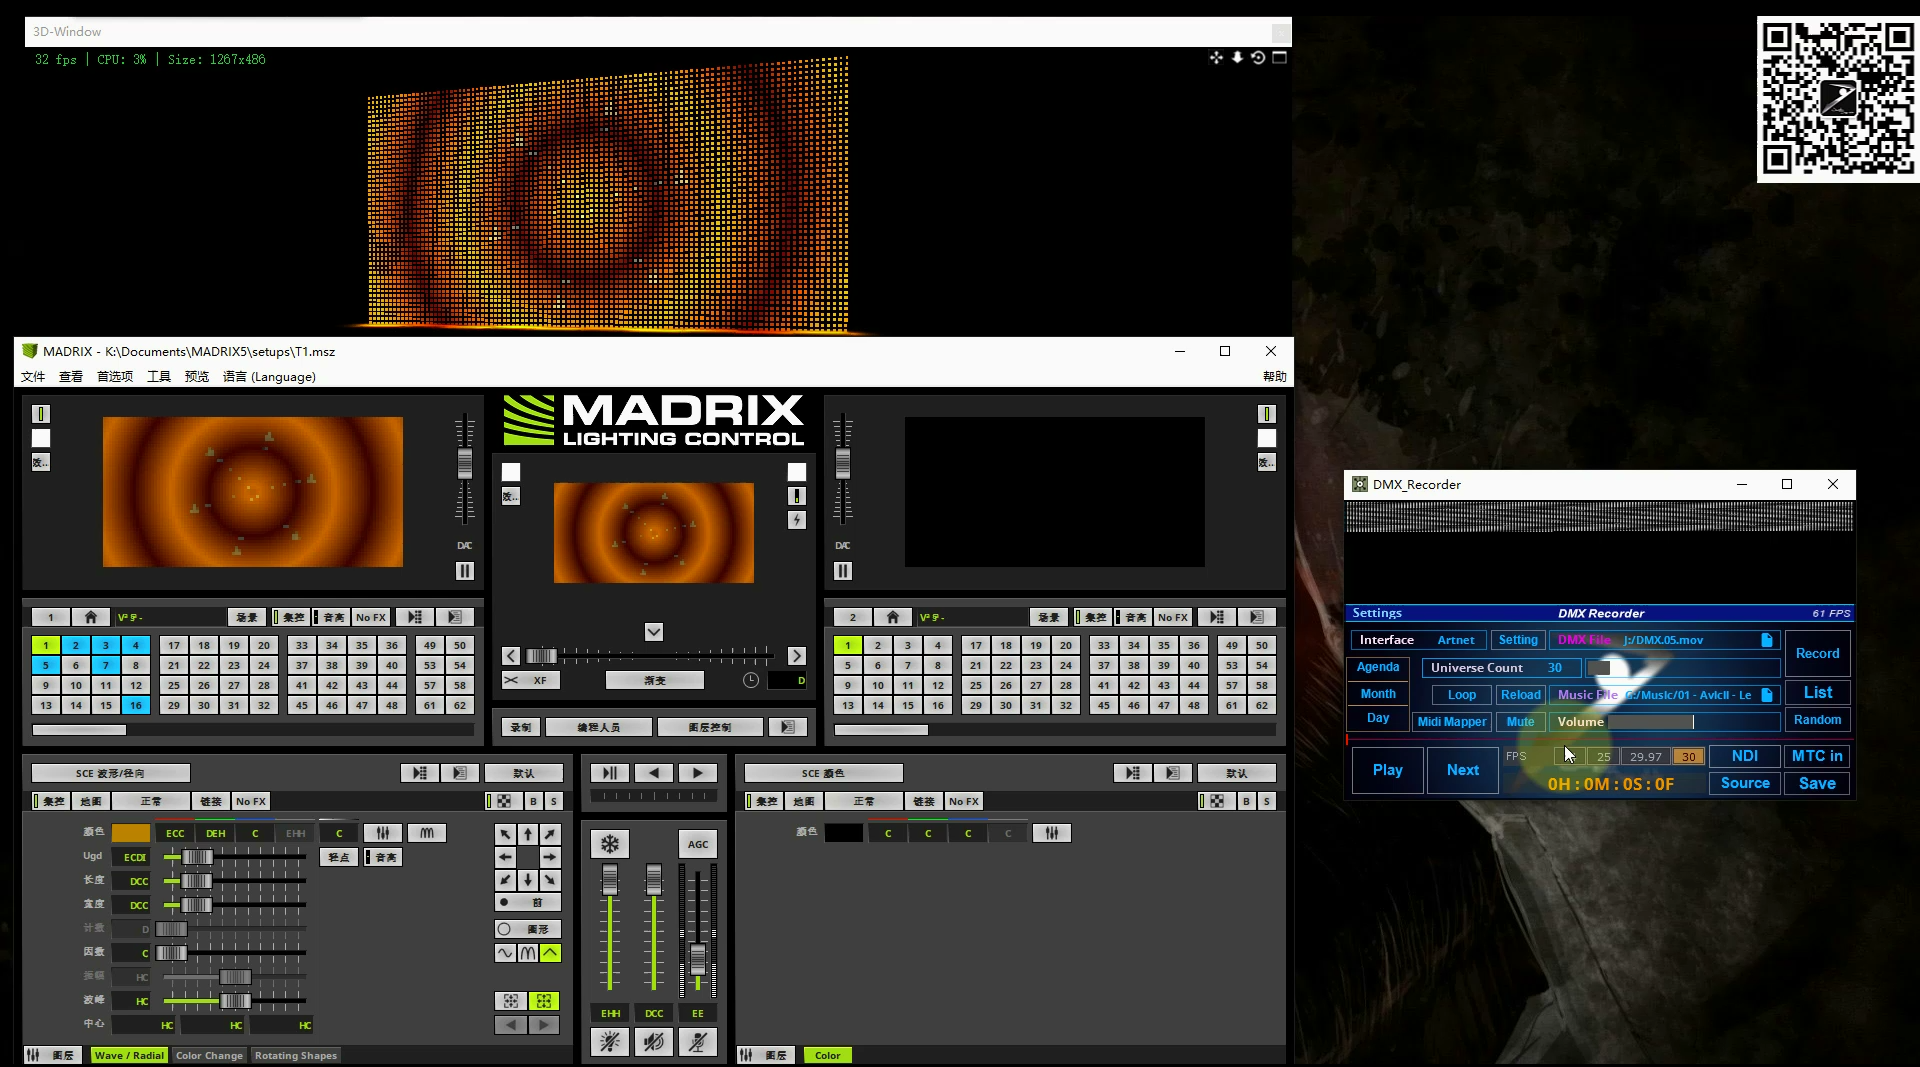Click the AGC button in the center mixer

pyautogui.click(x=698, y=844)
